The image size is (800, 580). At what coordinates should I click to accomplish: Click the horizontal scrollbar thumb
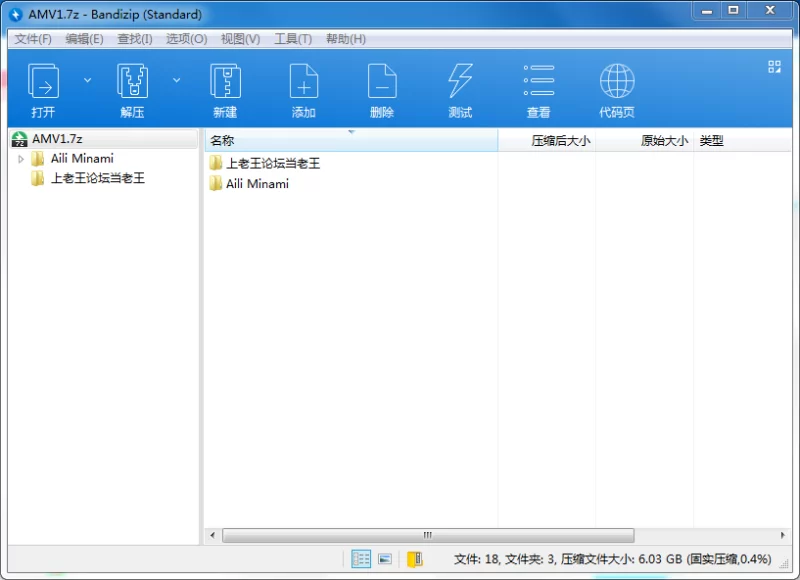pos(428,535)
